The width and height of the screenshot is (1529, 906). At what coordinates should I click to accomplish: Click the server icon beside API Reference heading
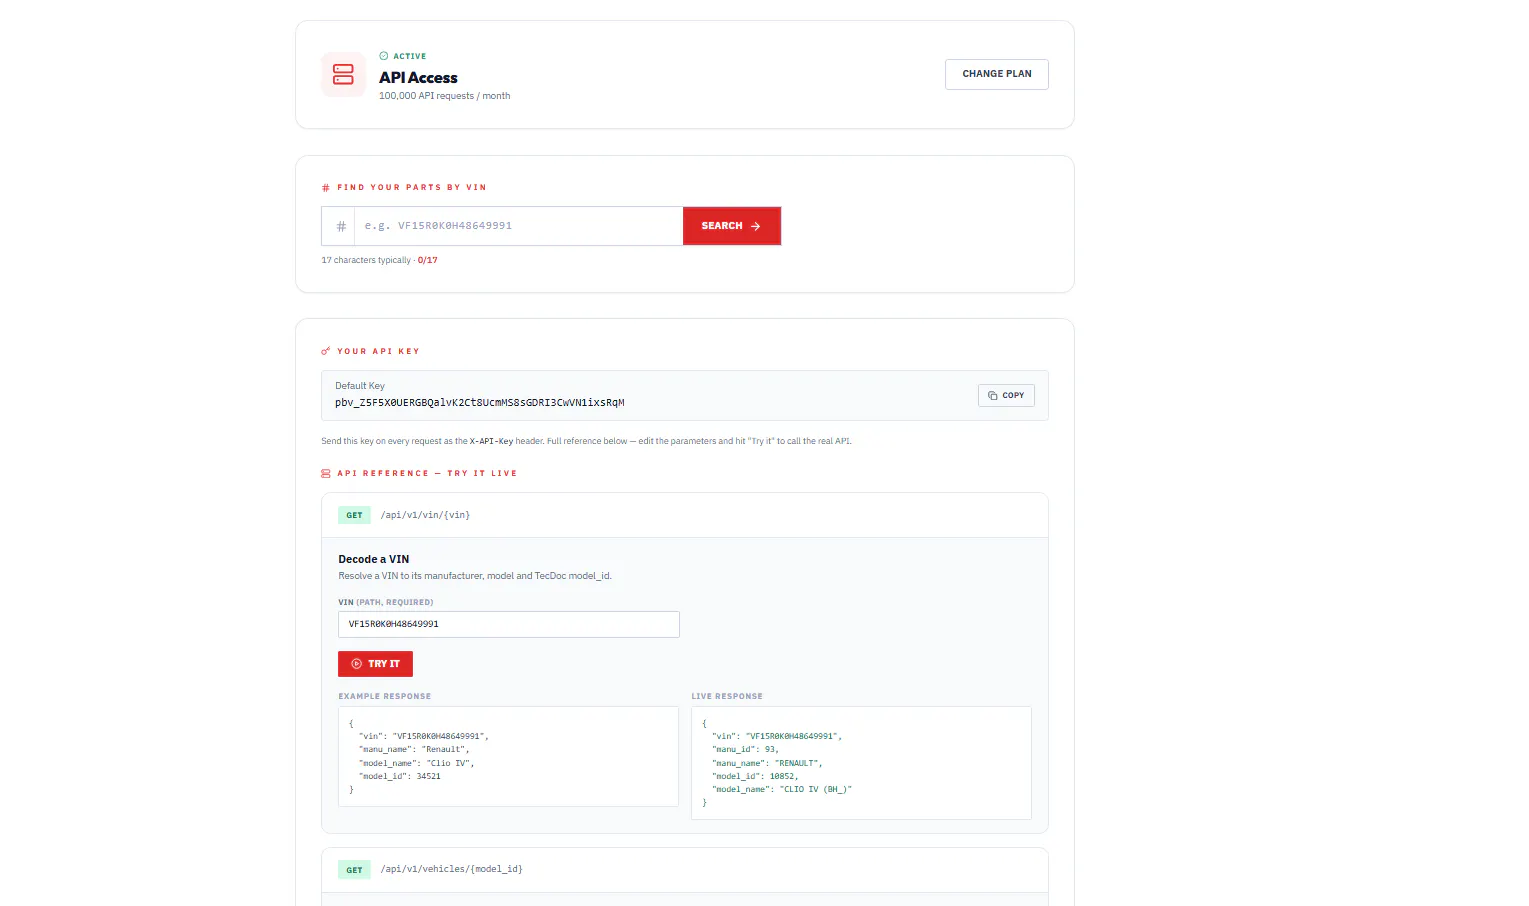pos(325,473)
